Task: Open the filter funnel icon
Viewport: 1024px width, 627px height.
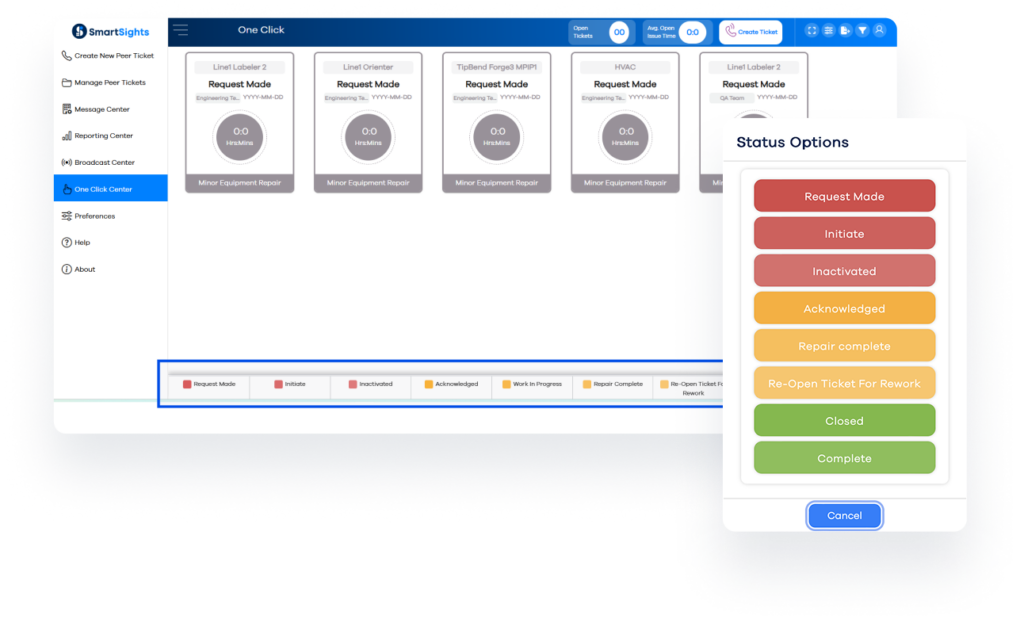Action: tap(862, 31)
